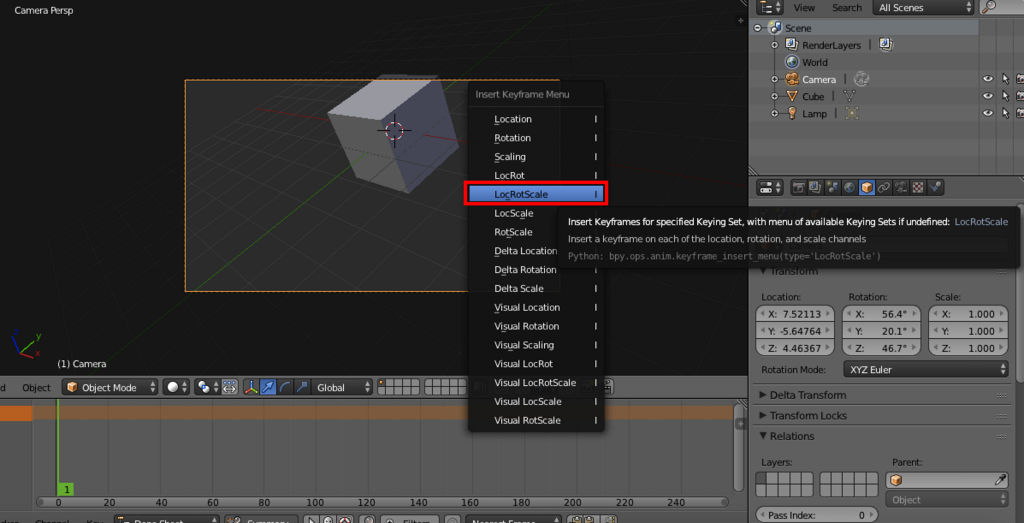Select the translate manipulator arrow
The image size is (1024, 523).
coord(268,387)
